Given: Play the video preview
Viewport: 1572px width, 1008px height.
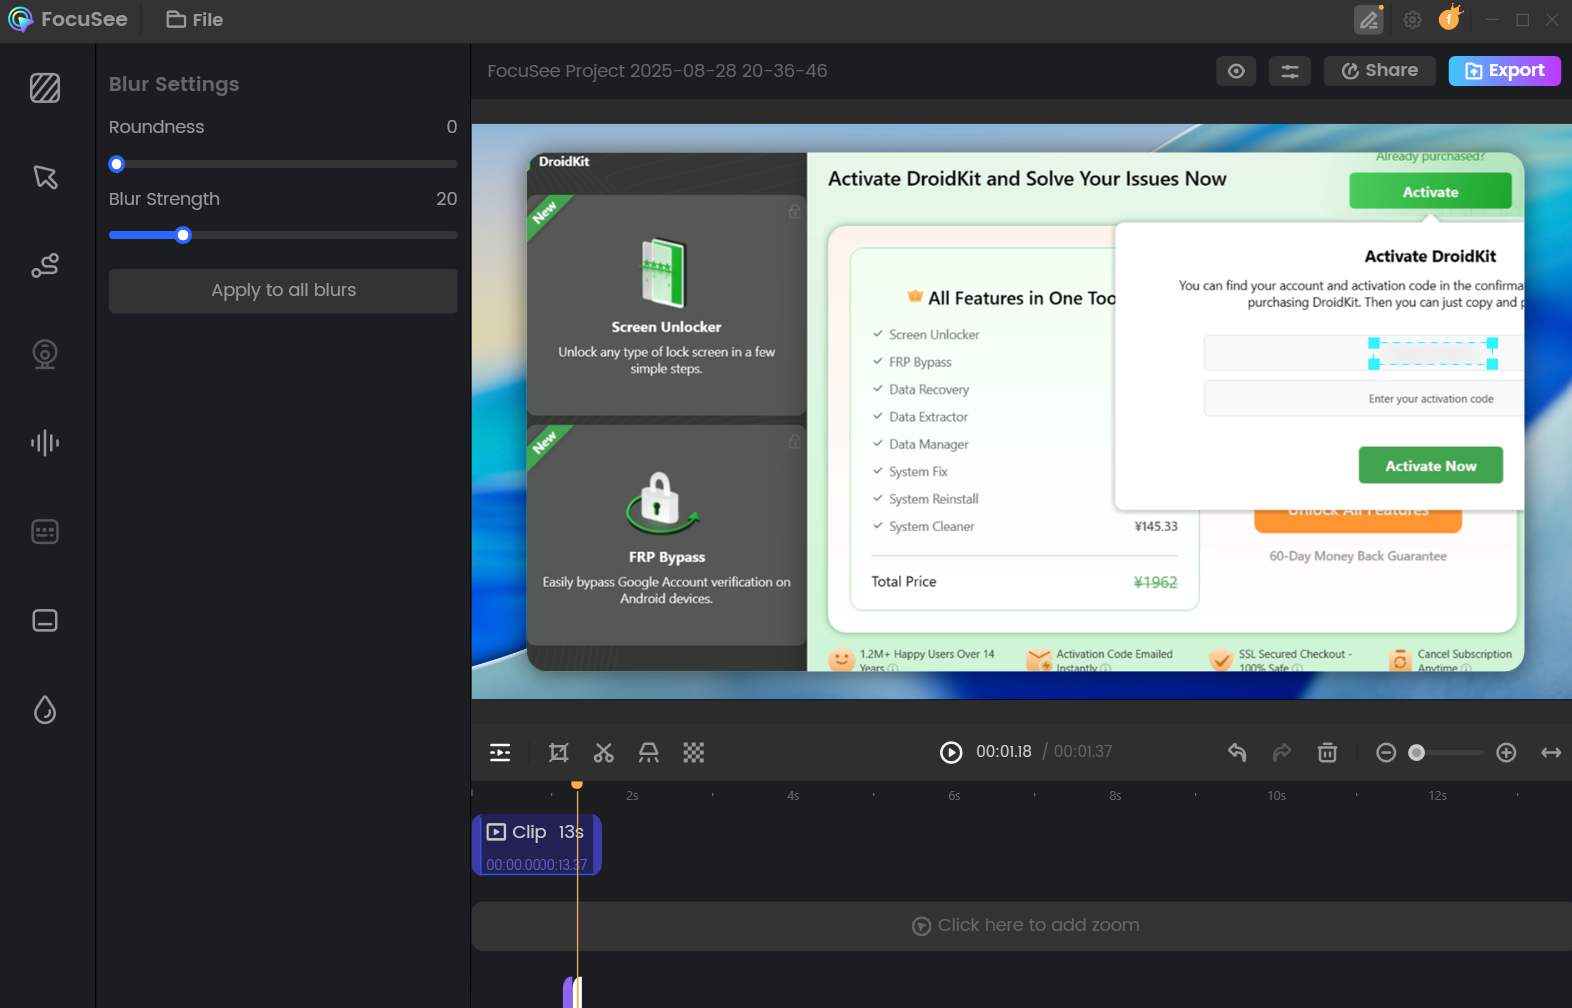Looking at the screenshot, I should pos(951,752).
